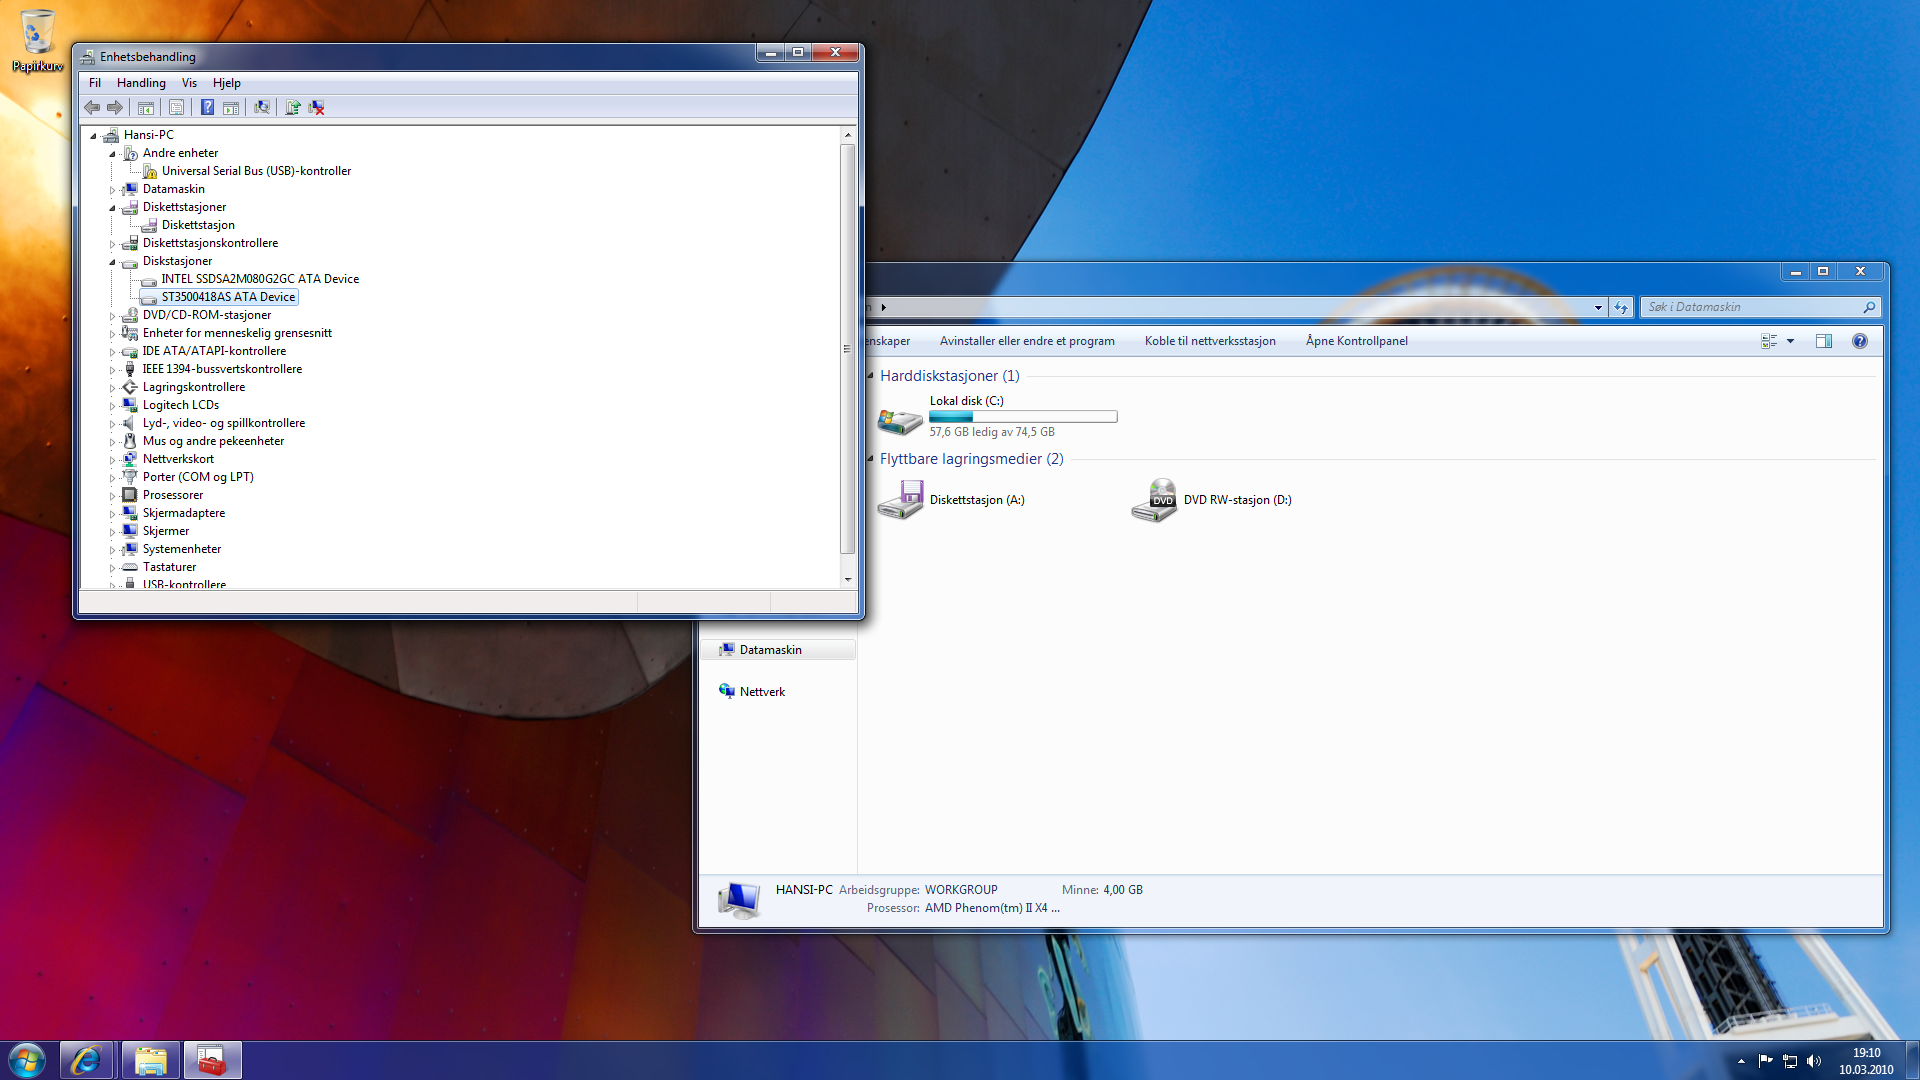Expand the Nettverkskort category
1920x1080 pixels.
[112, 460]
